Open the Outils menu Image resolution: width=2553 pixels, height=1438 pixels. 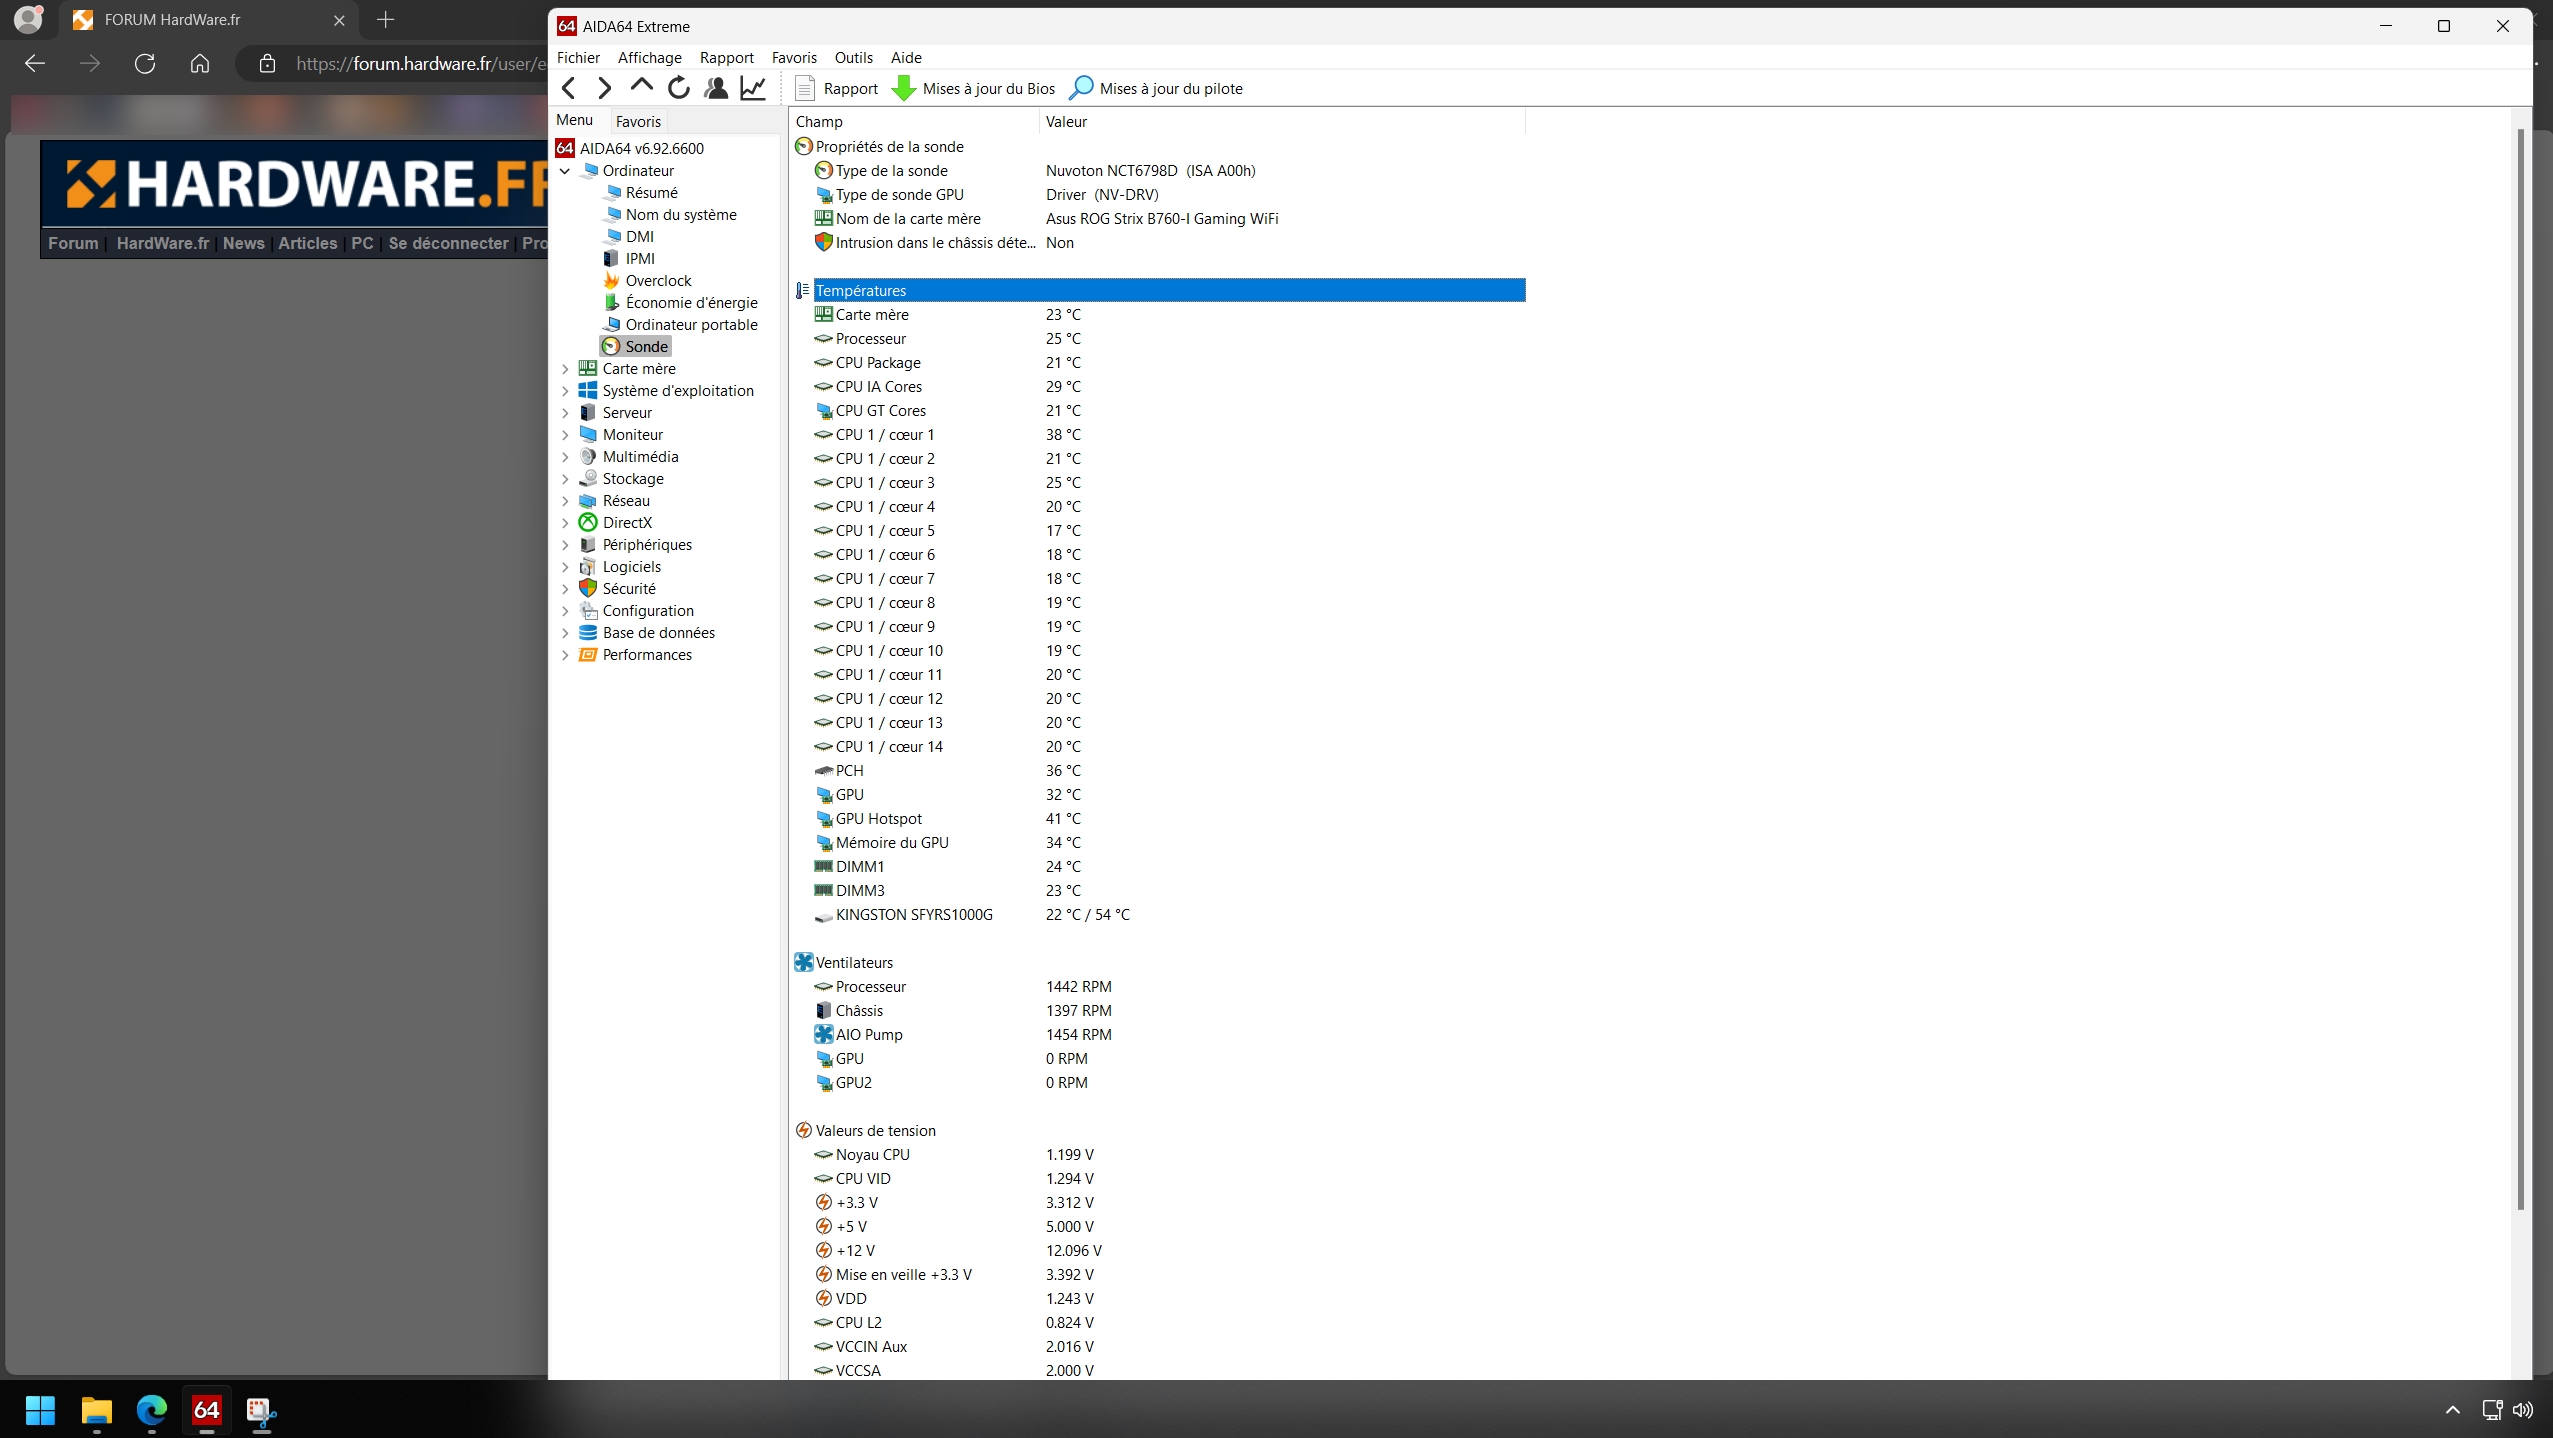pyautogui.click(x=853, y=57)
